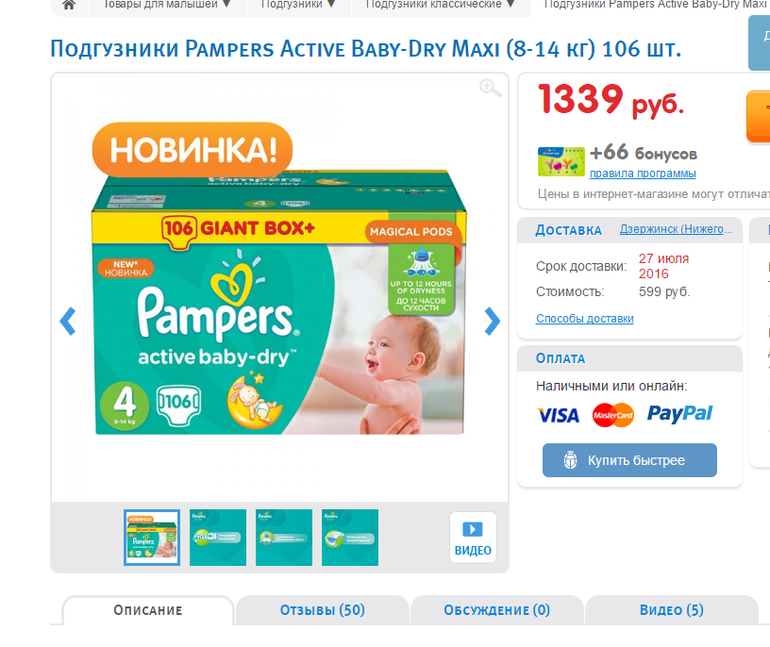
Task: Select the VISA payment logo
Action: 558,415
